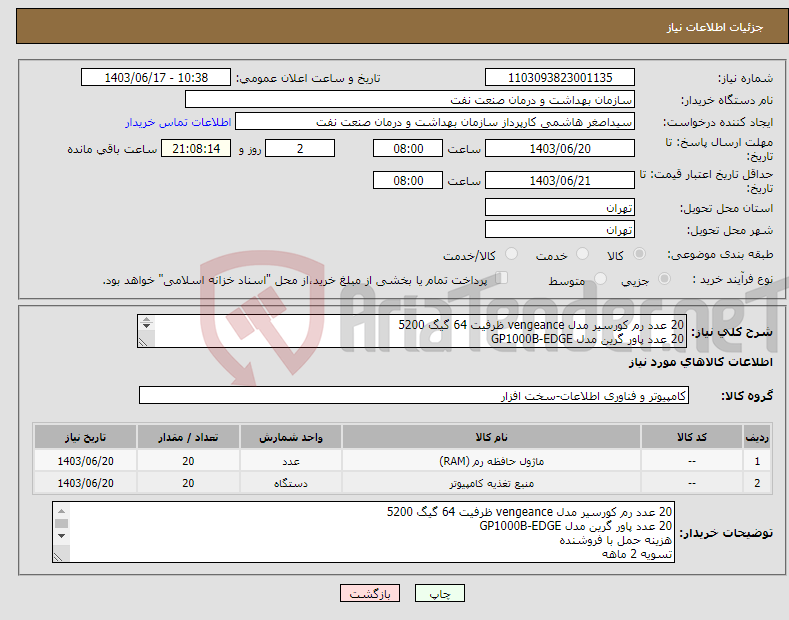Select the متوسط purchase type radio
Image resolution: width=789 pixels, height=620 pixels.
click(600, 278)
